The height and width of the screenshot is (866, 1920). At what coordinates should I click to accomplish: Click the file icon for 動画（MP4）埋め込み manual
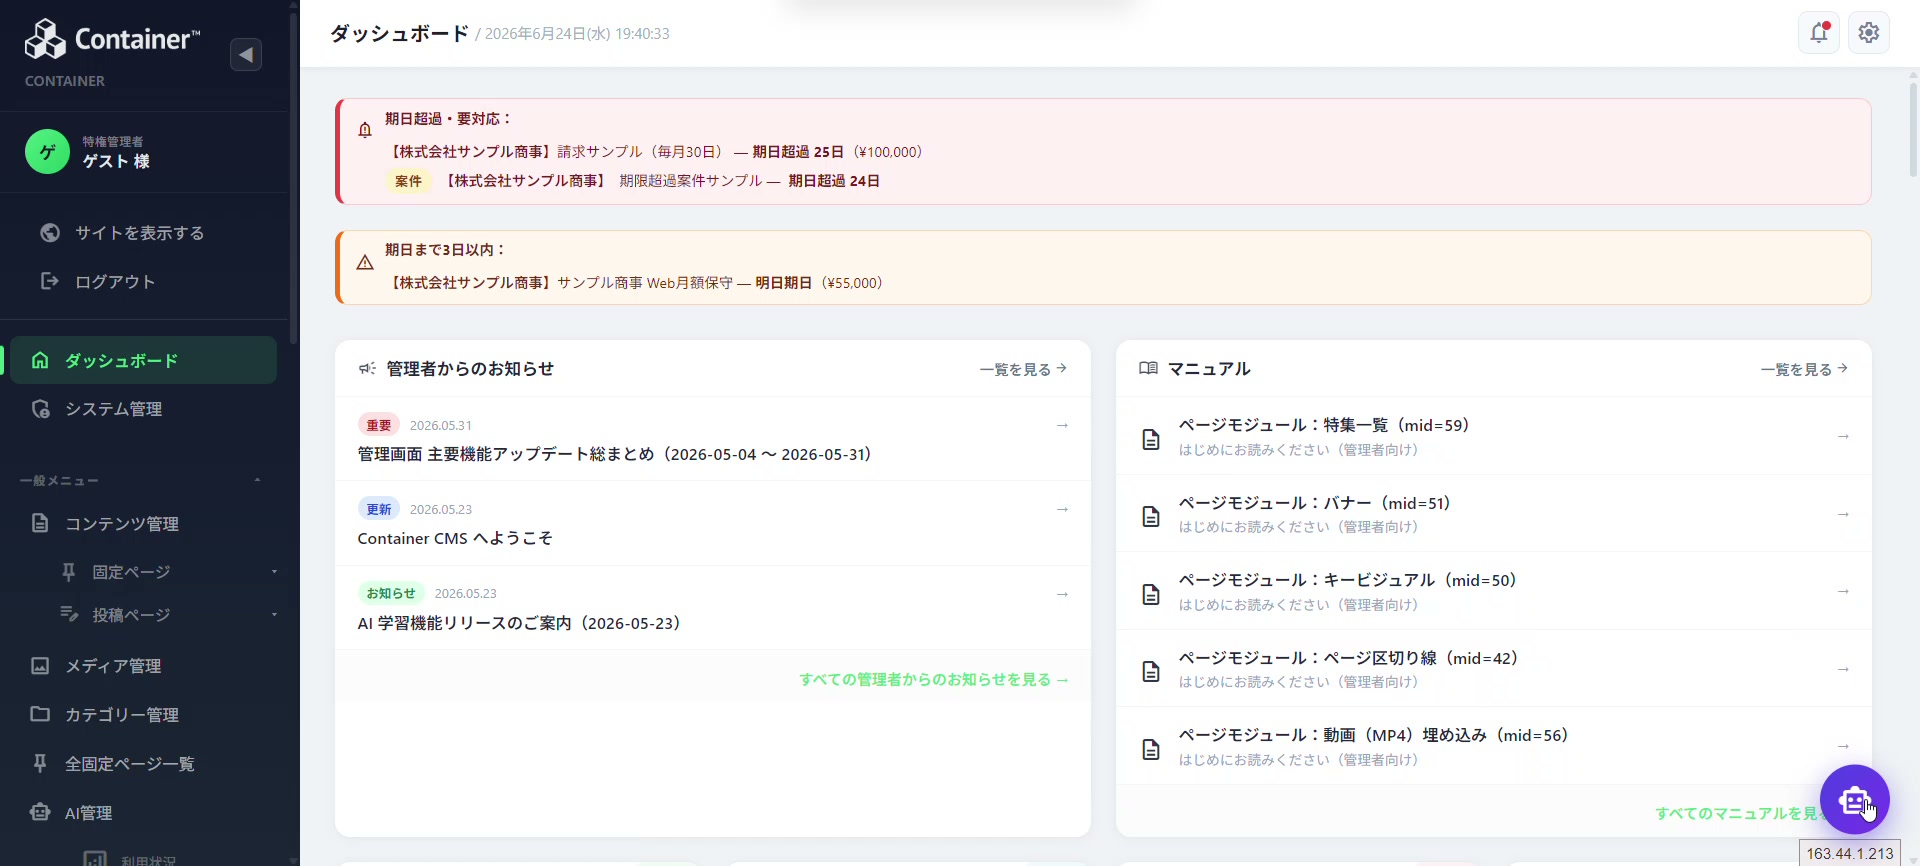point(1151,749)
